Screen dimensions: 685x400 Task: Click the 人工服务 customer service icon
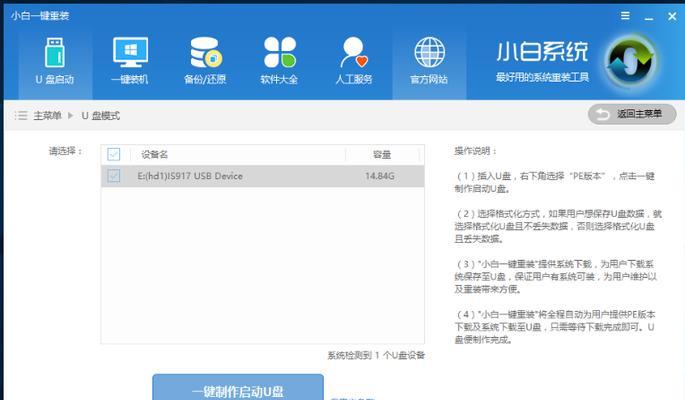354,61
